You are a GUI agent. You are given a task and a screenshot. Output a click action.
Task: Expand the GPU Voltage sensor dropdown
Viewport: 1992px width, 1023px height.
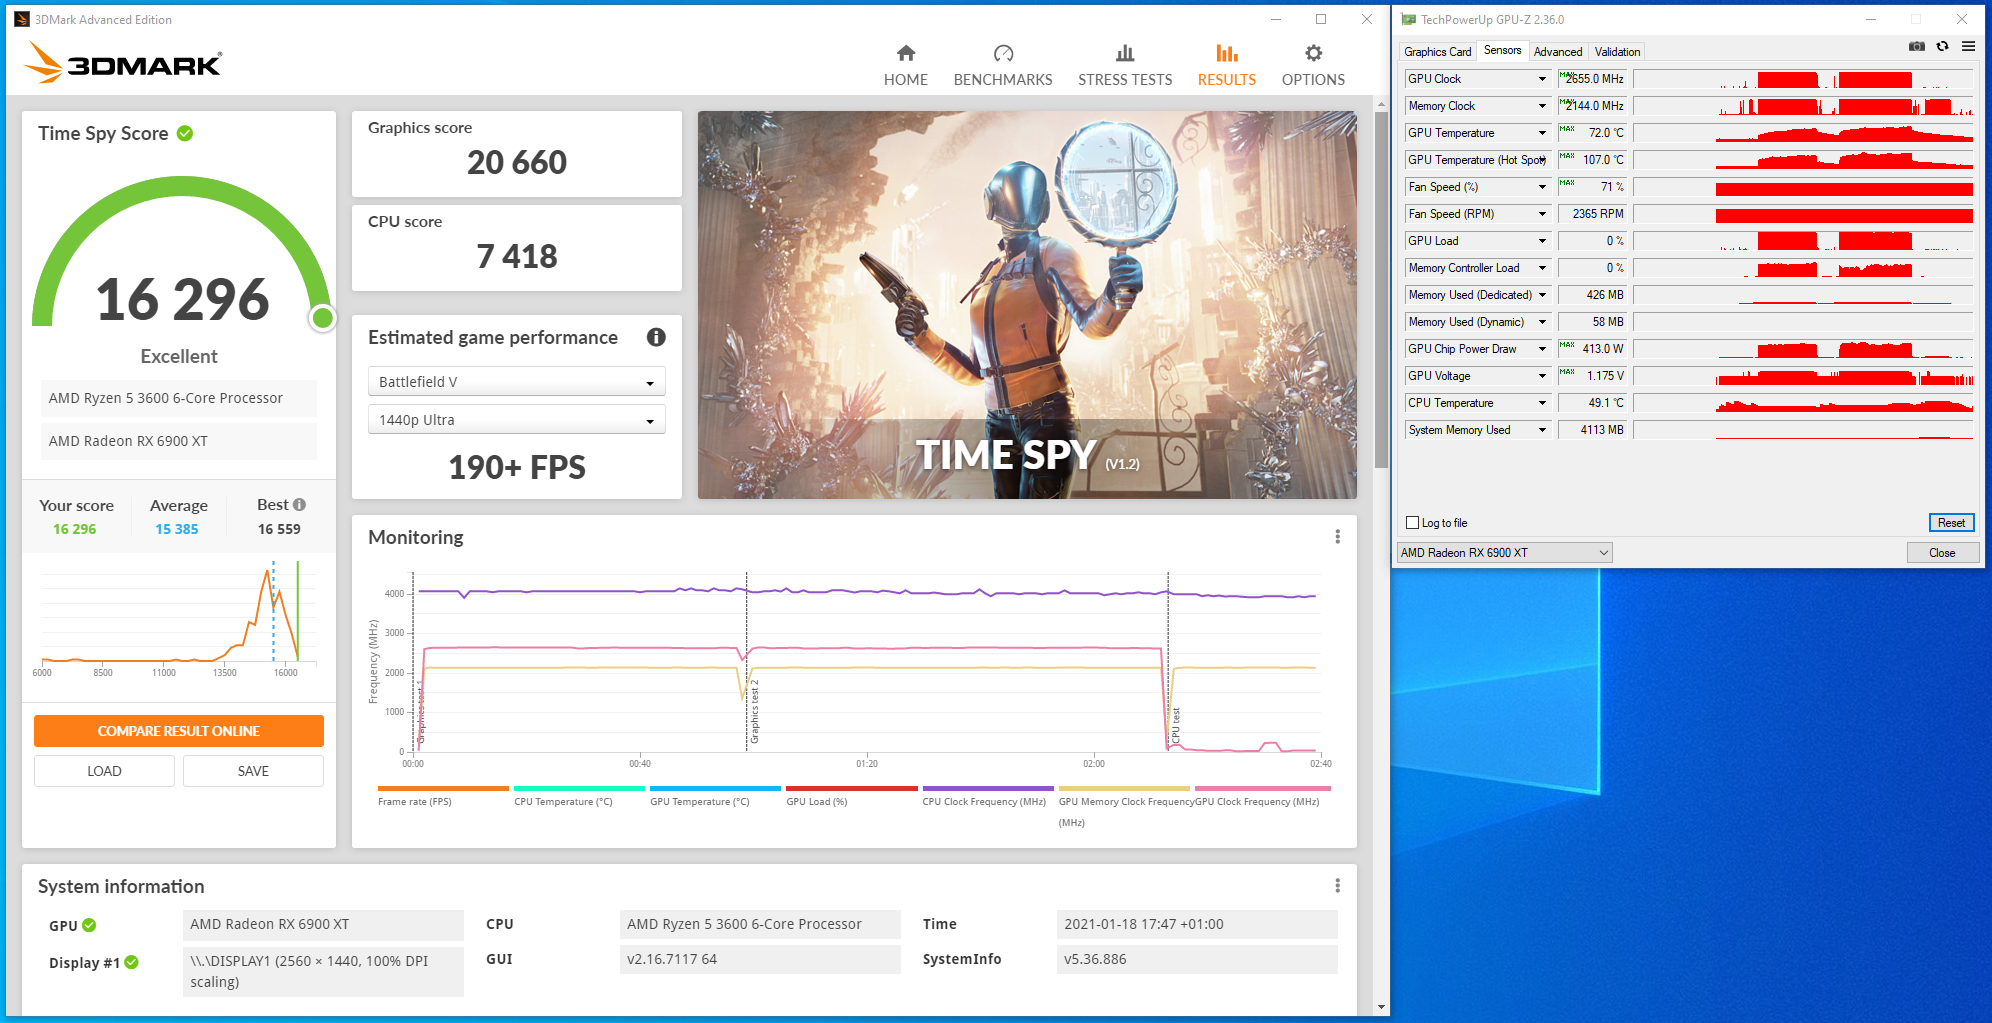[x=1542, y=376]
